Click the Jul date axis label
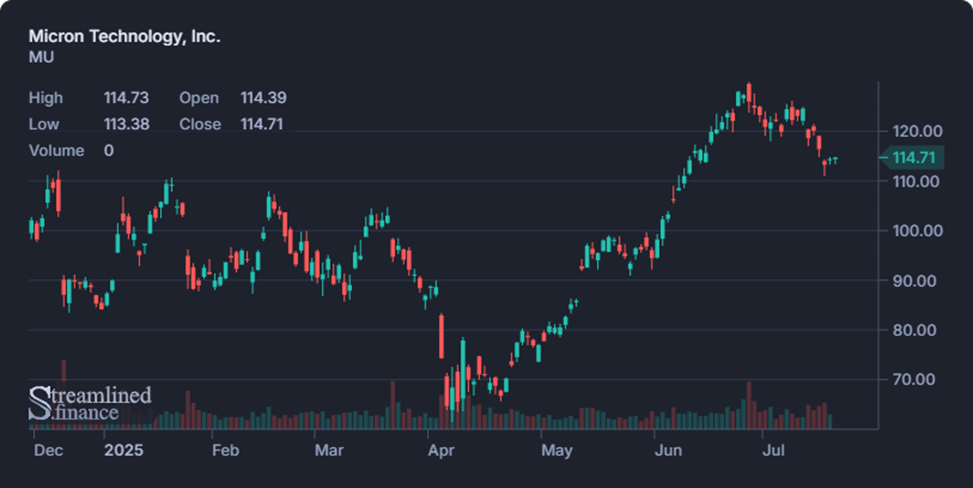The width and height of the screenshot is (973, 488). [x=773, y=450]
